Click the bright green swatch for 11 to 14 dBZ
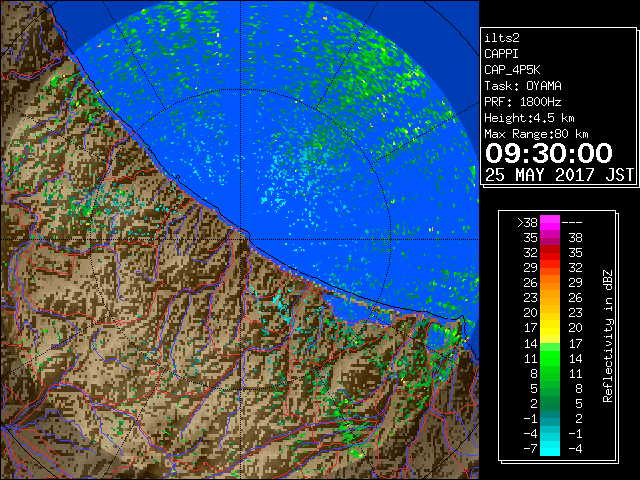This screenshot has width=640, height=480. pyautogui.click(x=550, y=358)
